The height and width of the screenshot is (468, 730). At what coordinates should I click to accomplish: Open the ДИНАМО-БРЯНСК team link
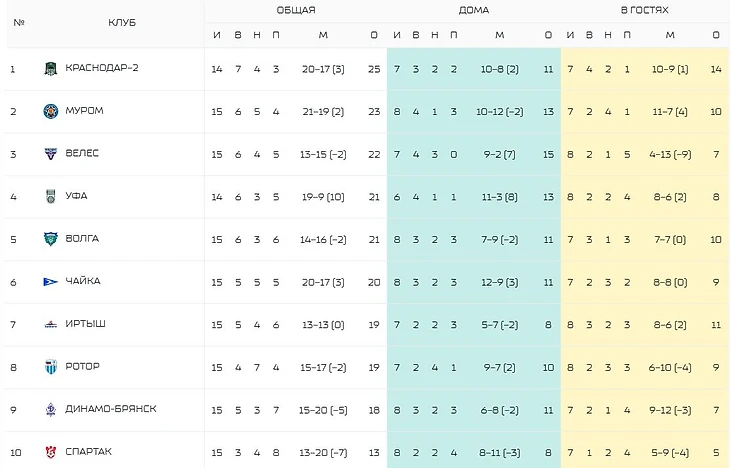pyautogui.click(x=111, y=409)
